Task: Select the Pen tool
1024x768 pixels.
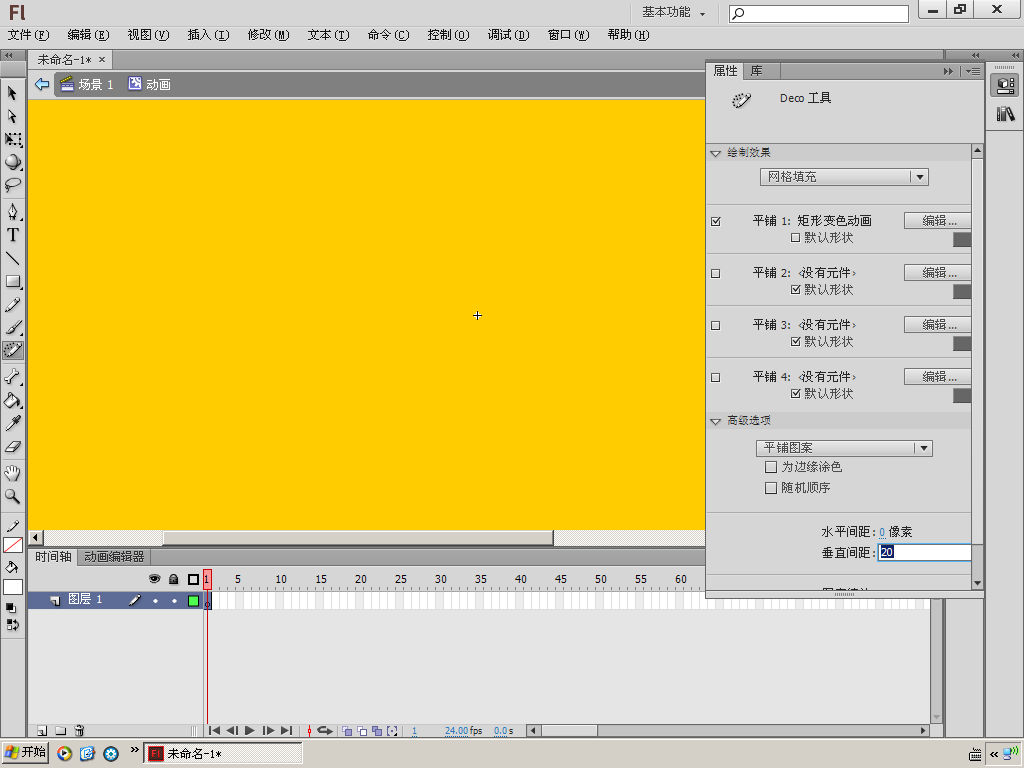Action: tap(13, 210)
